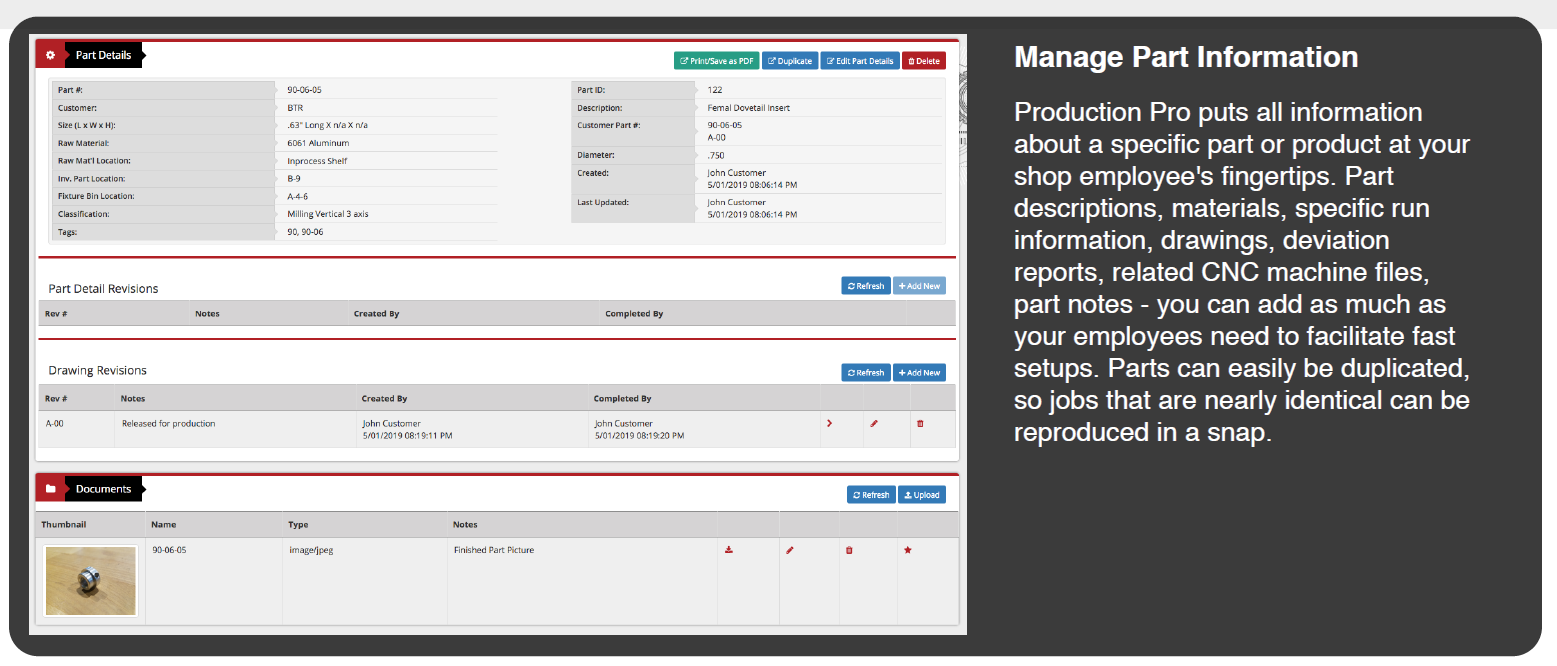Click the Created By timestamp 08:19:11 PM
The width and height of the screenshot is (1557, 666).
coord(407,436)
